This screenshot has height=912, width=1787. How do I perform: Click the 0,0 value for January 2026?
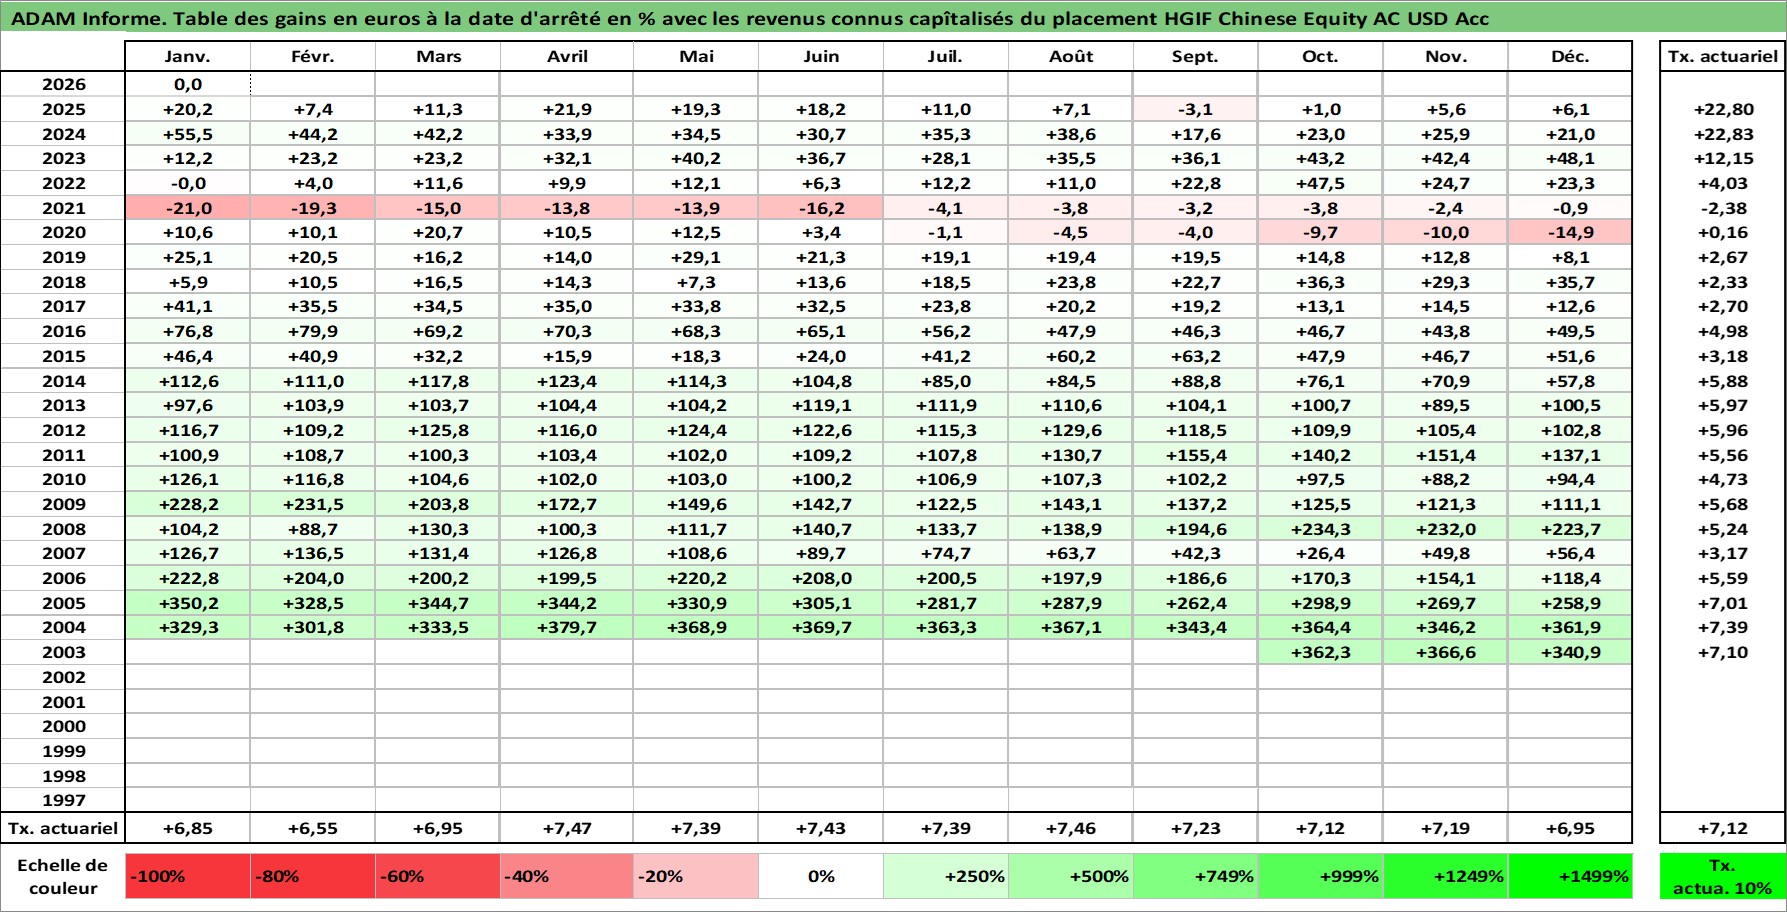[188, 85]
